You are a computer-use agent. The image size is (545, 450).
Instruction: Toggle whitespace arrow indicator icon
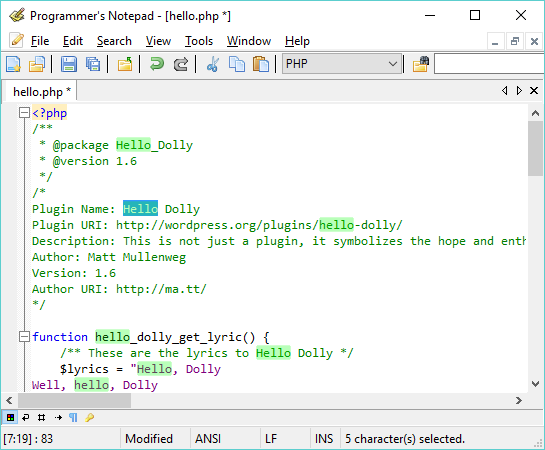(x=58, y=417)
